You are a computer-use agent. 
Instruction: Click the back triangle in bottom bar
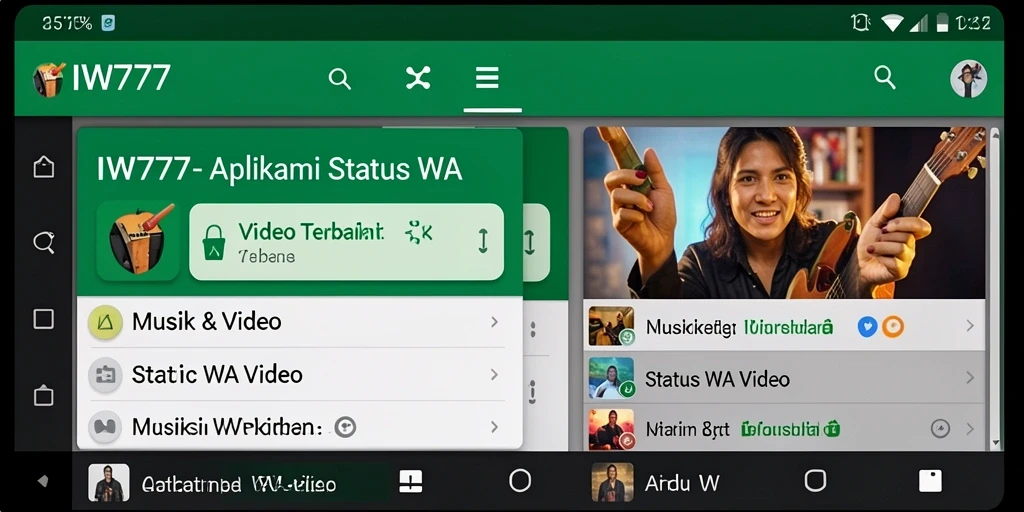click(43, 481)
